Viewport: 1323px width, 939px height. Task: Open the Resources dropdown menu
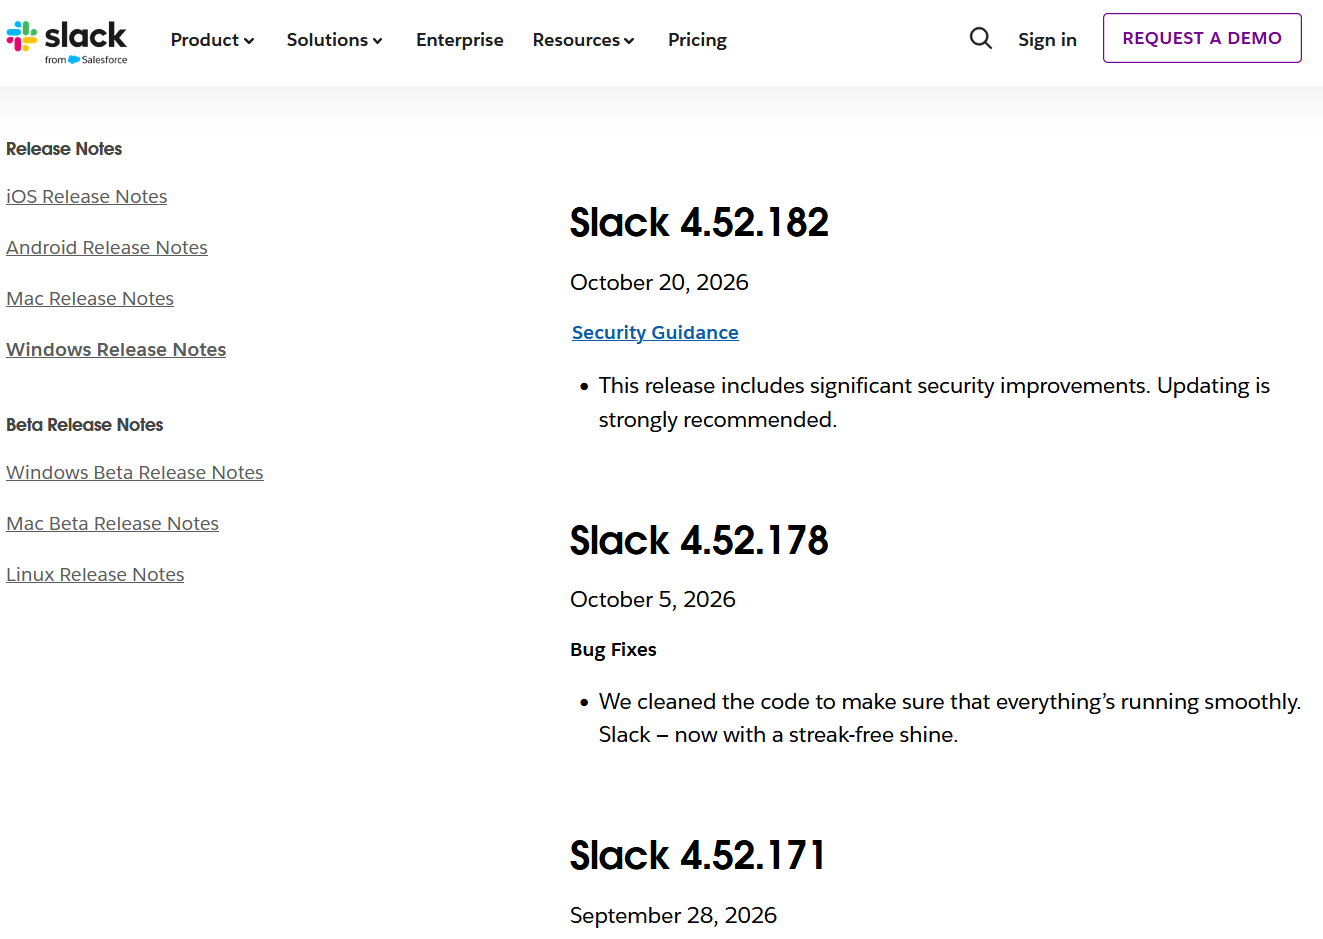click(584, 40)
